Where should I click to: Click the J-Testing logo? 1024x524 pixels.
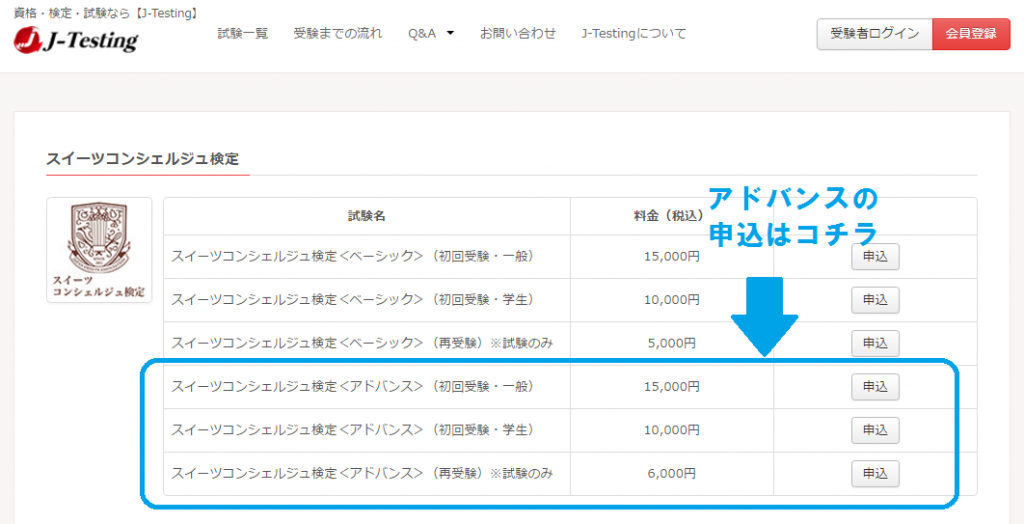tap(76, 41)
